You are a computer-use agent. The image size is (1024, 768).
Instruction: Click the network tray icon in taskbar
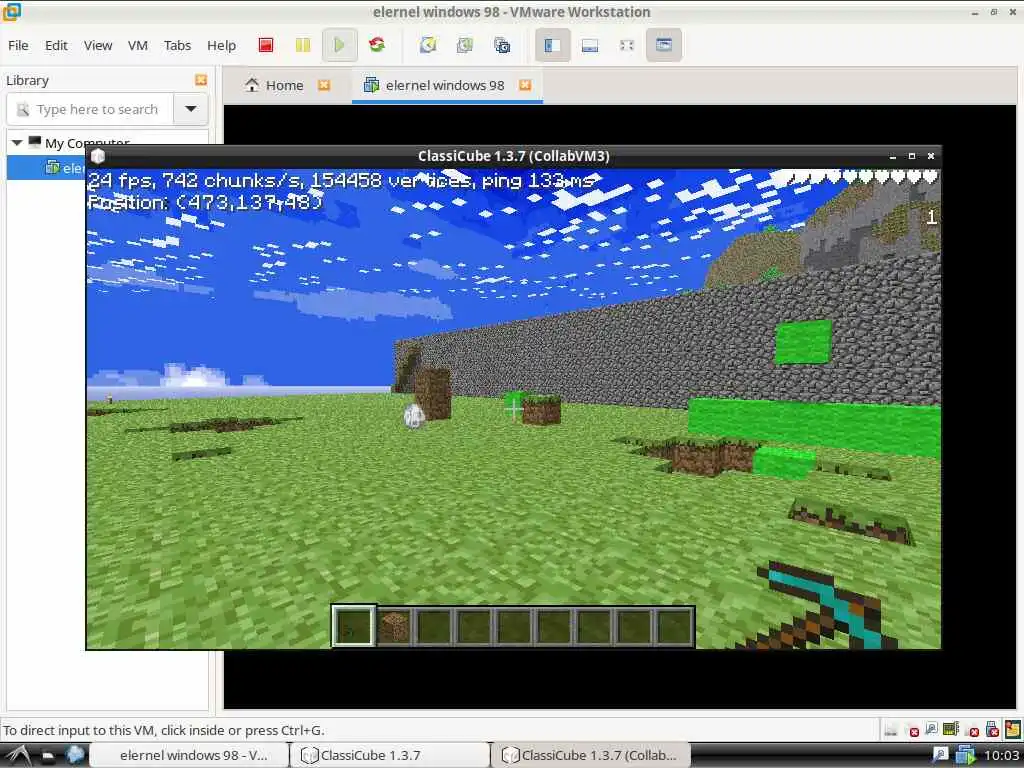click(940, 756)
